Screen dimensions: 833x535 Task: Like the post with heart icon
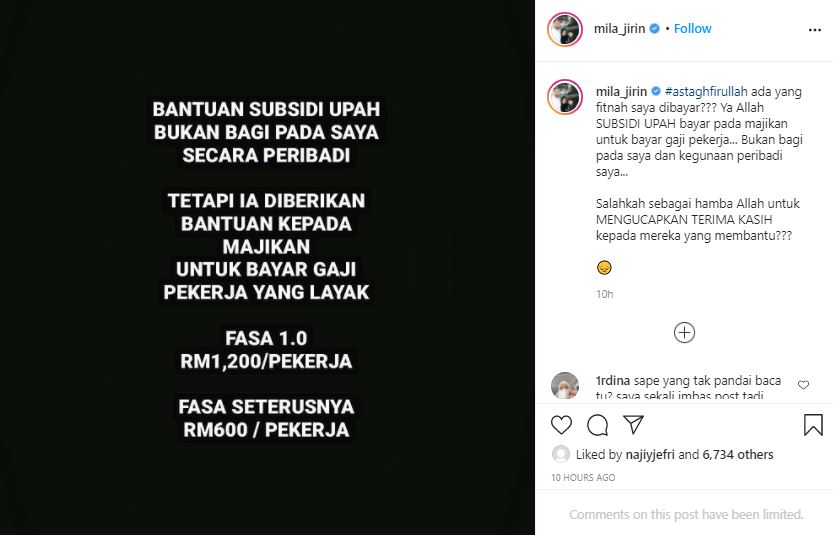coord(561,425)
